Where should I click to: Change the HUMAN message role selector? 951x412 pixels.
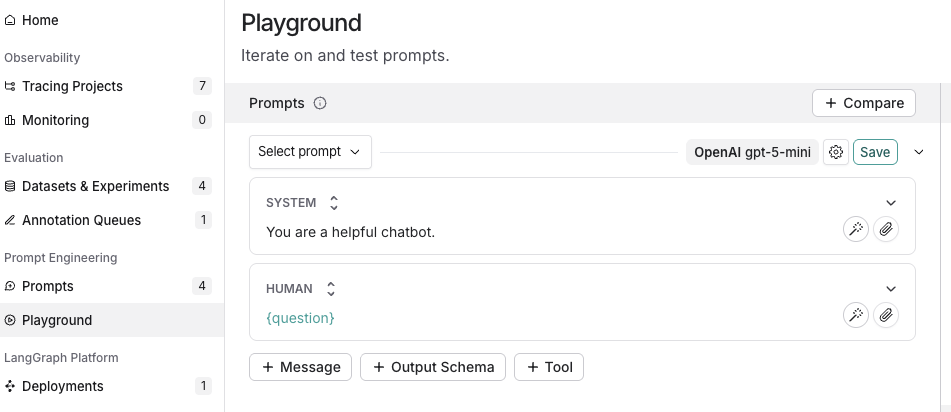click(331, 289)
